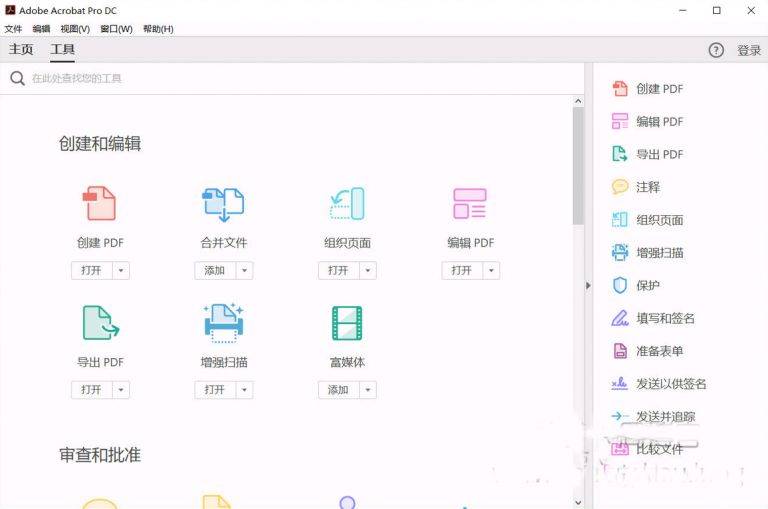Select 组织页面 icon in right sidebar
The height and width of the screenshot is (509, 768).
point(620,219)
